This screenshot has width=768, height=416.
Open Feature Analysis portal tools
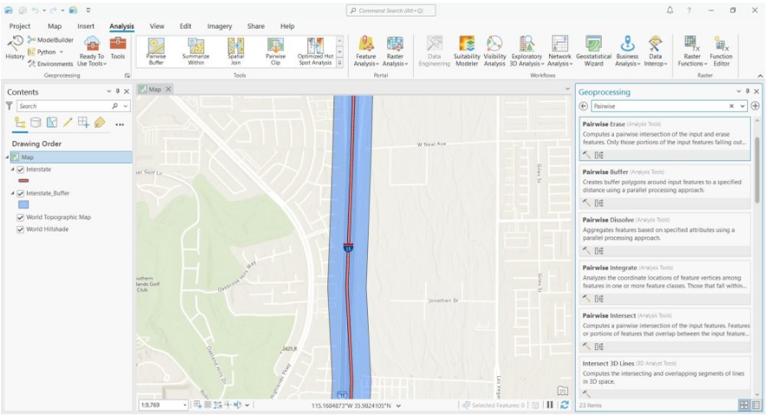click(366, 51)
